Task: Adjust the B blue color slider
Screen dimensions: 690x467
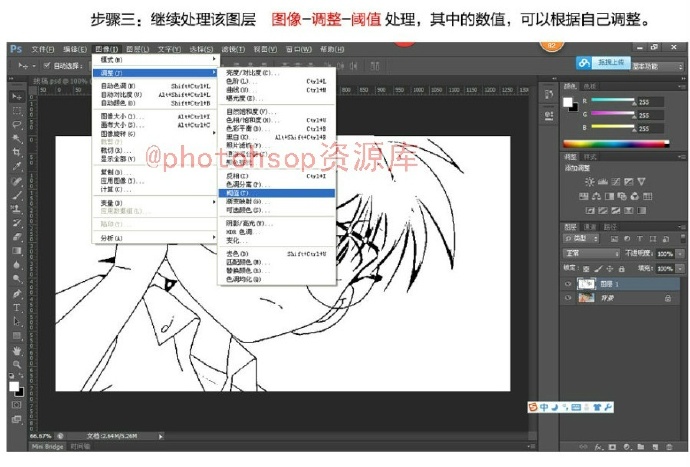Action: [x=613, y=128]
